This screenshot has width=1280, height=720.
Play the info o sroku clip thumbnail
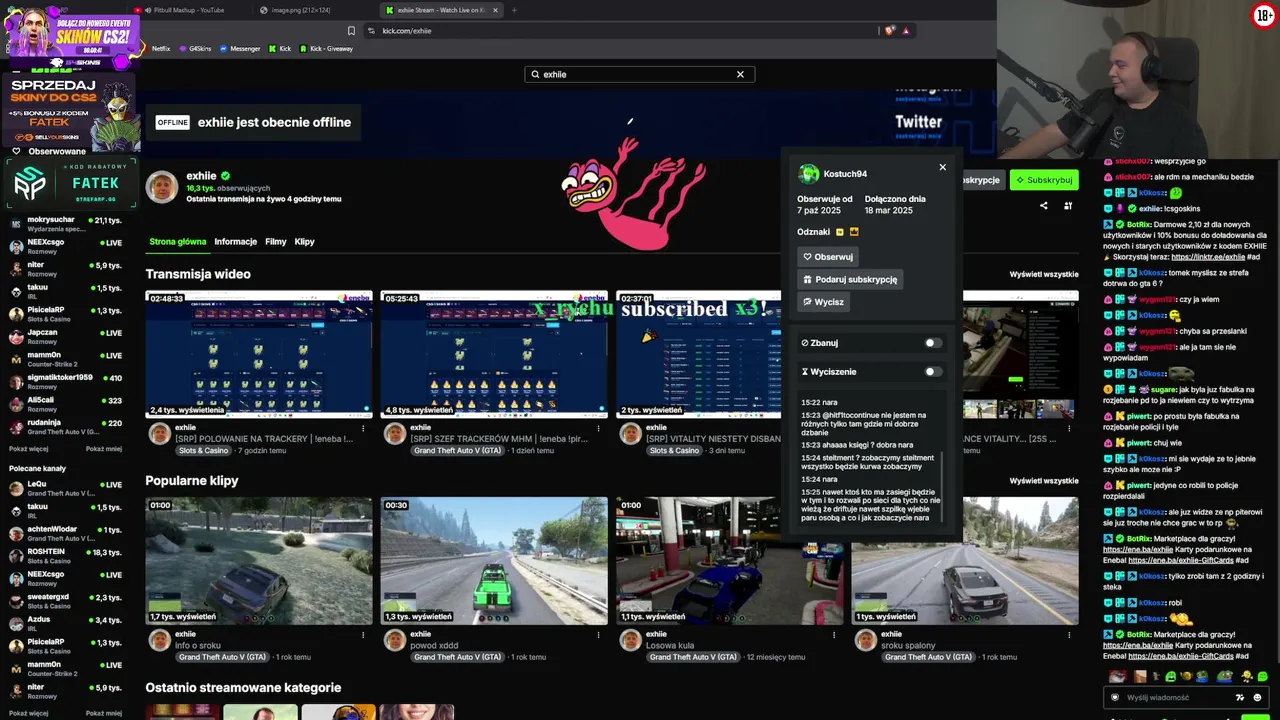[x=259, y=561]
